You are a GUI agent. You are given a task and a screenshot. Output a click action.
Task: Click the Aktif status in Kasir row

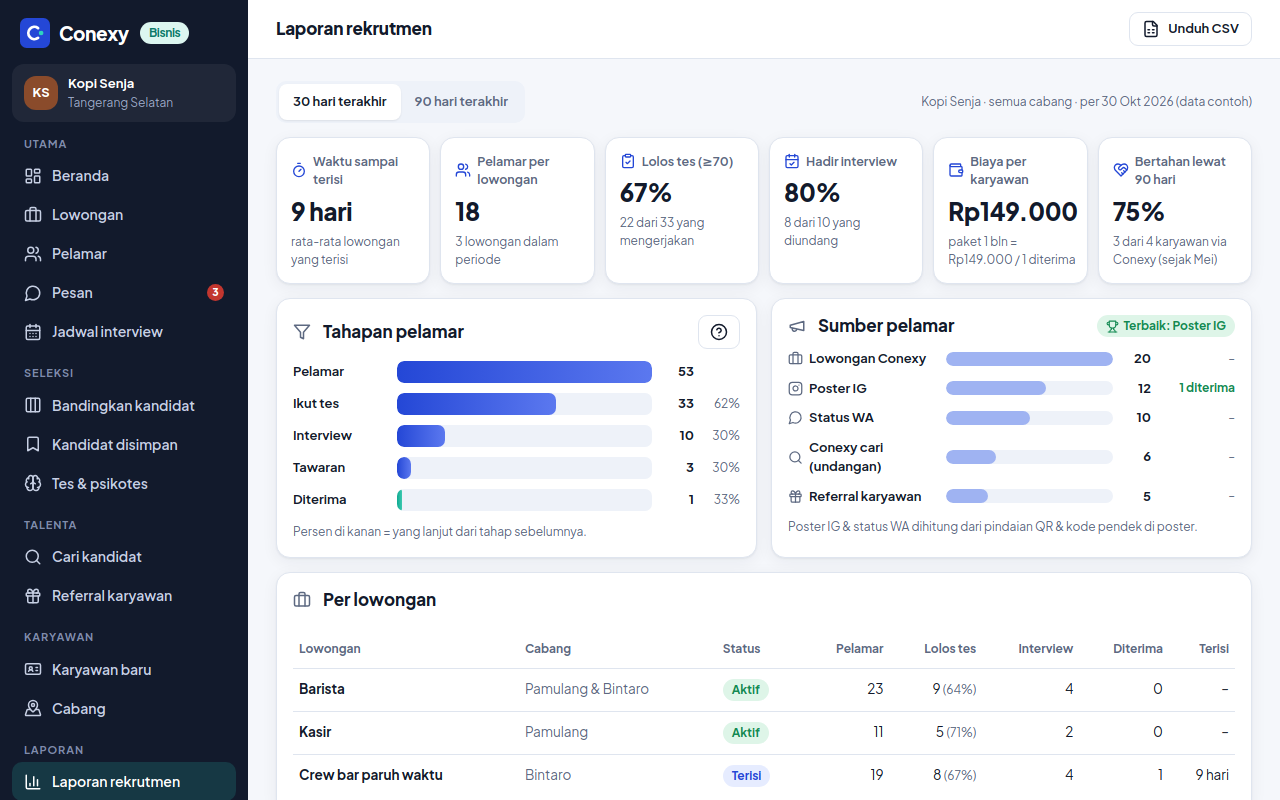[x=746, y=732]
